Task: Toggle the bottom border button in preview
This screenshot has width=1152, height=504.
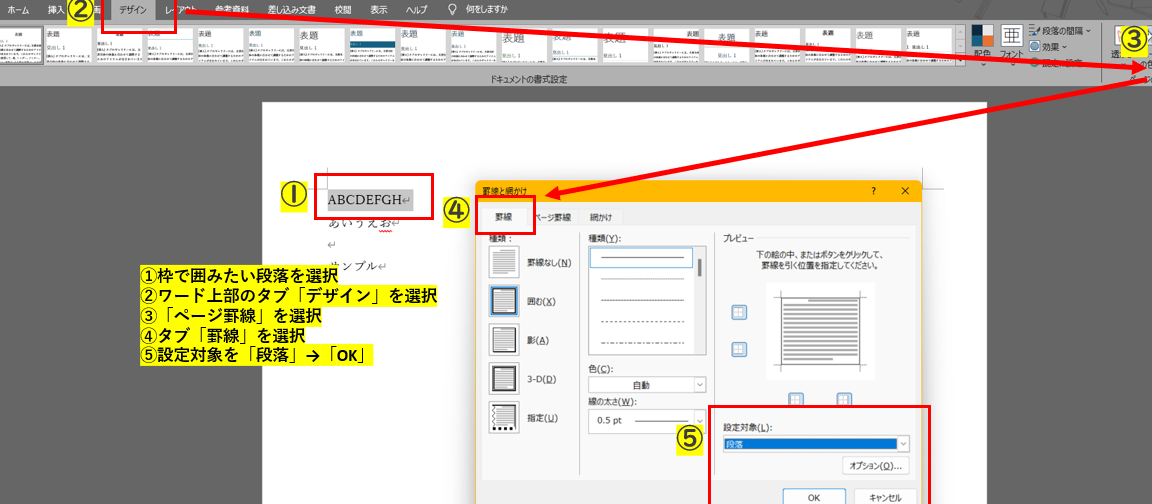Action: (x=738, y=349)
